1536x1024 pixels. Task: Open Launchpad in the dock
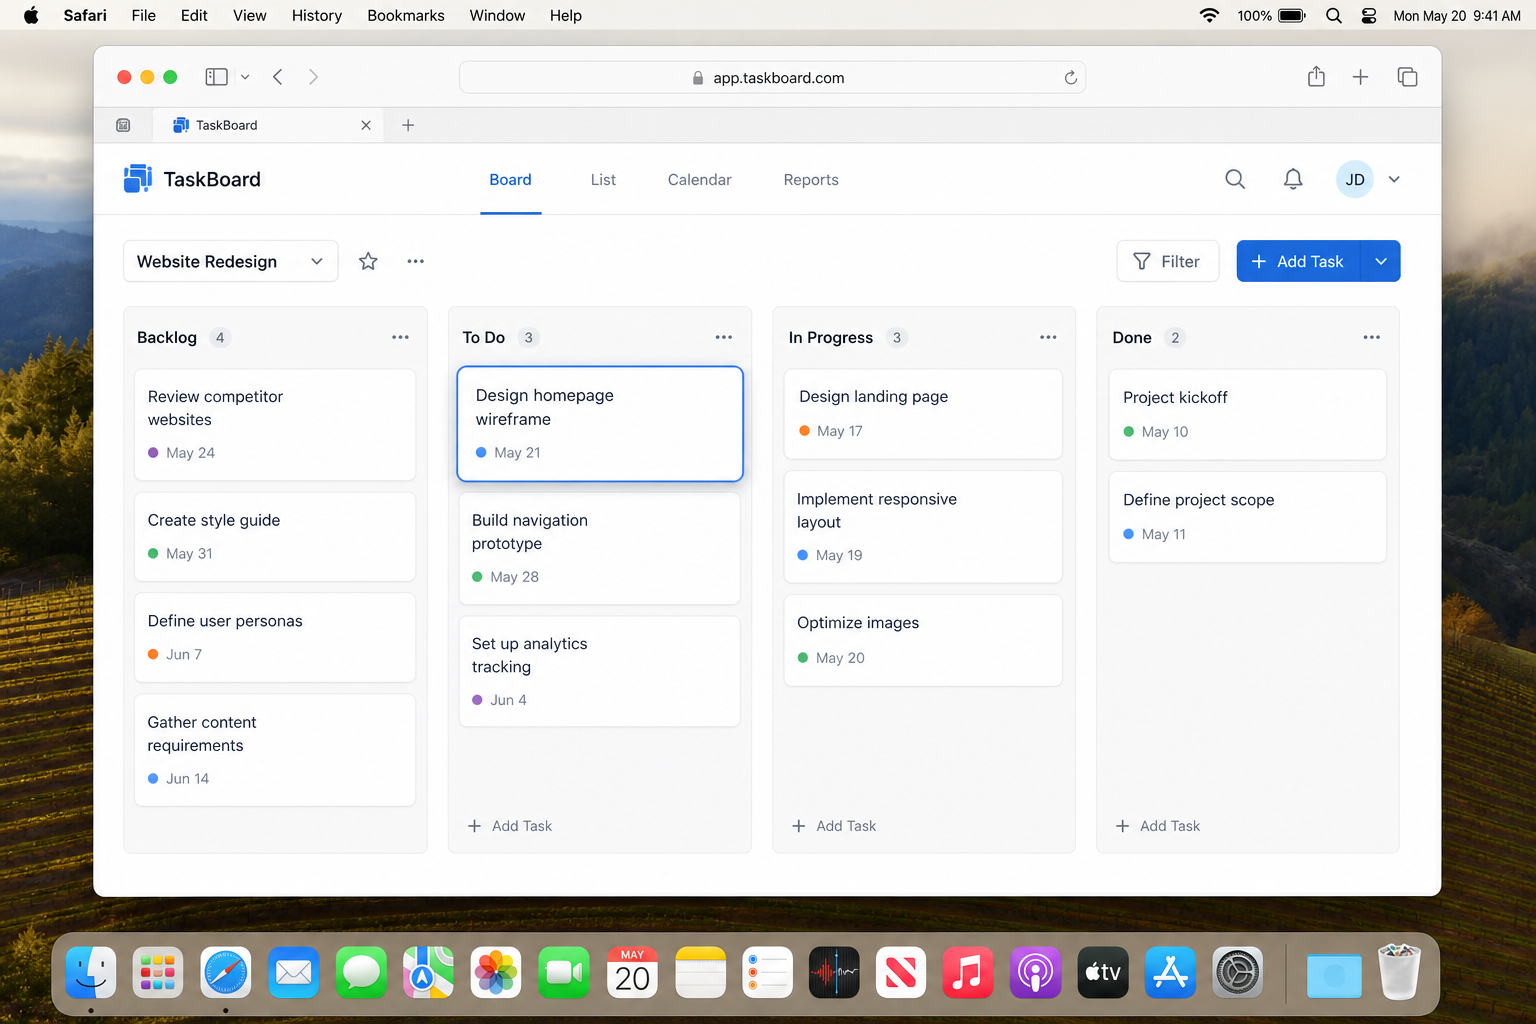[158, 972]
